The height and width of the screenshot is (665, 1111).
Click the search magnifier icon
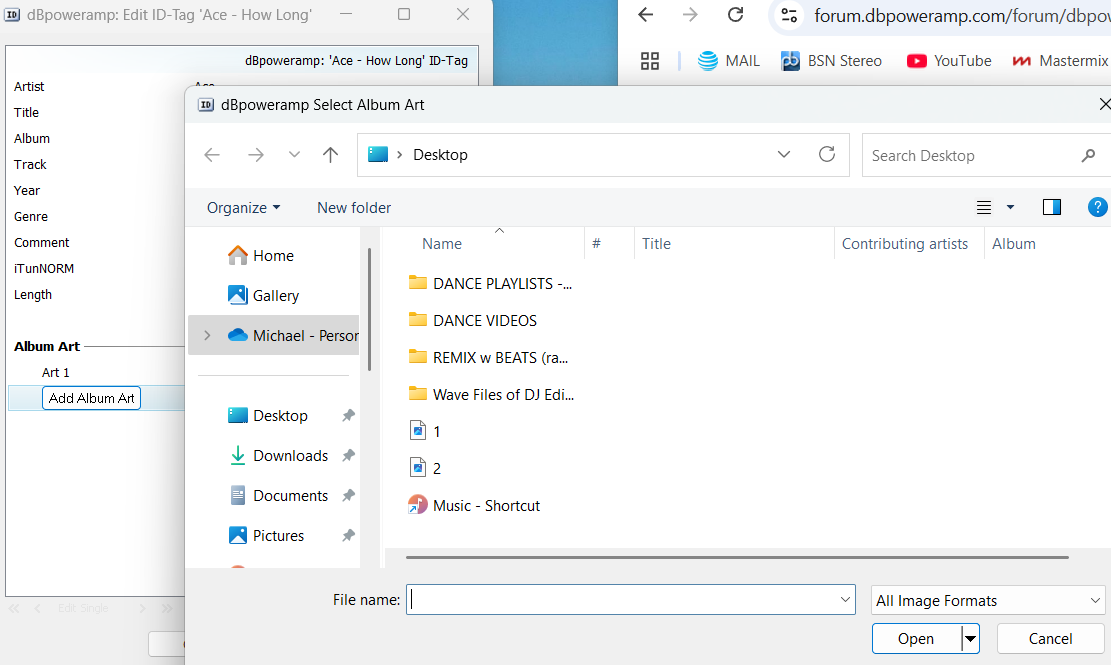[1088, 155]
